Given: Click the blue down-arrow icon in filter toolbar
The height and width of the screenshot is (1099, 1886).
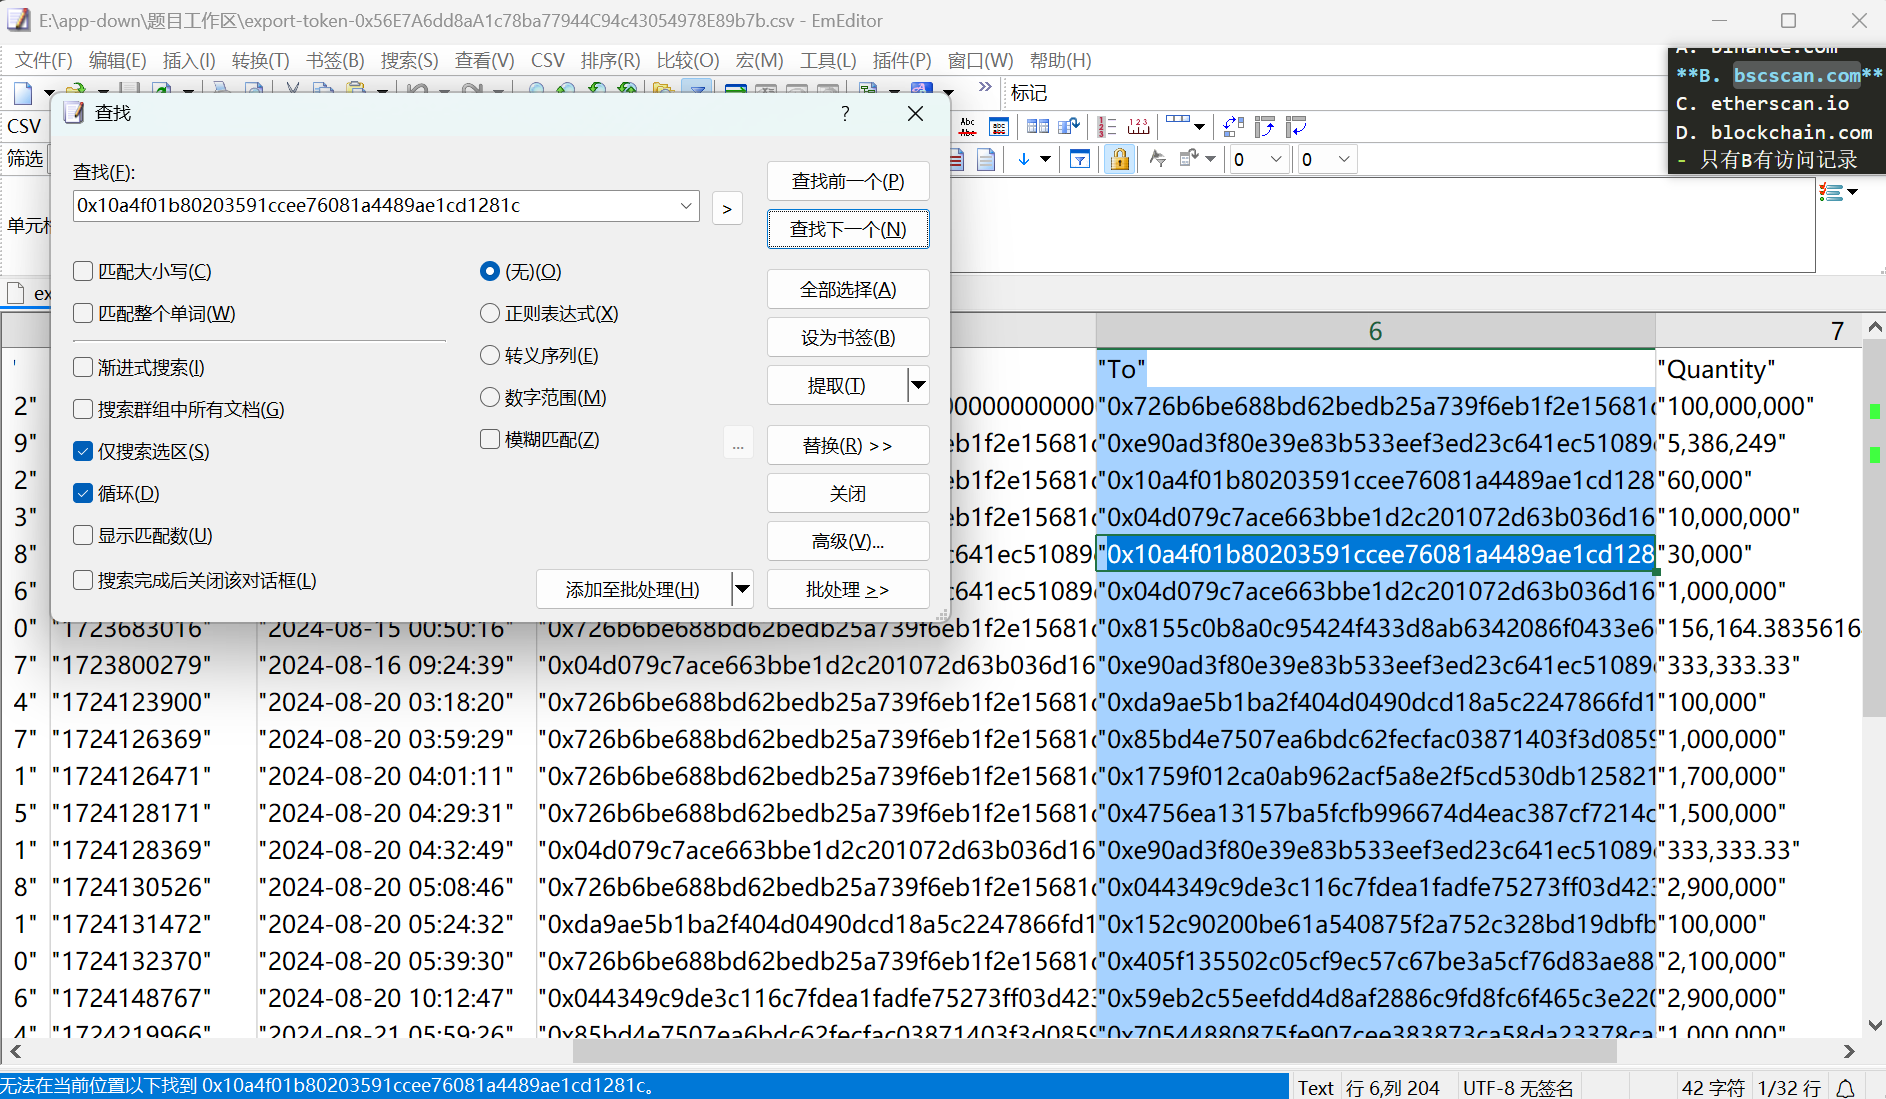Looking at the screenshot, I should coord(1023,159).
